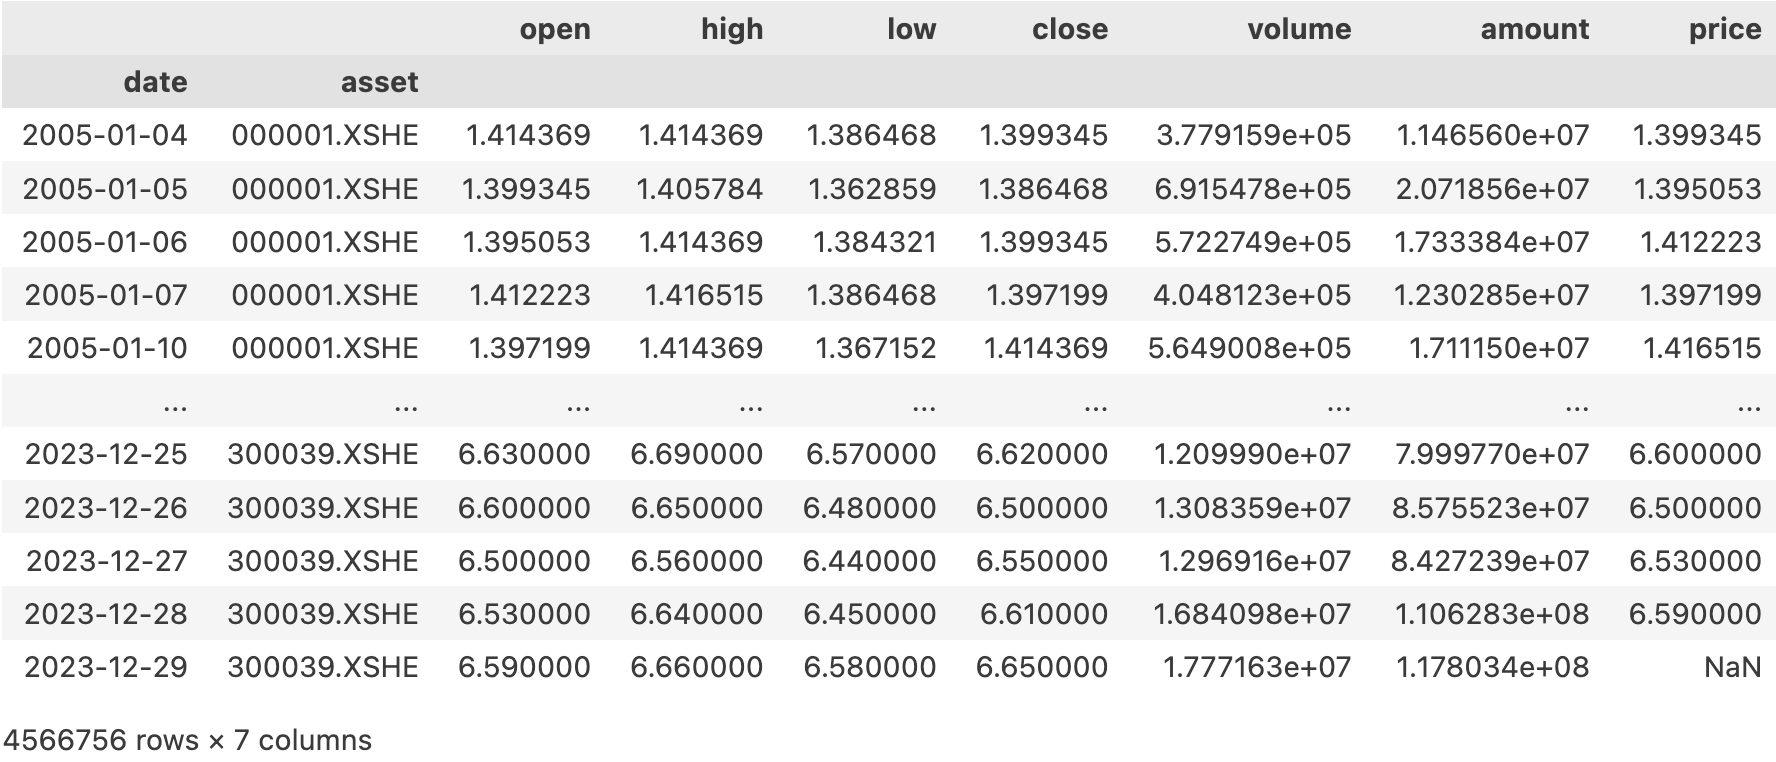Click the price column header

[1724, 29]
